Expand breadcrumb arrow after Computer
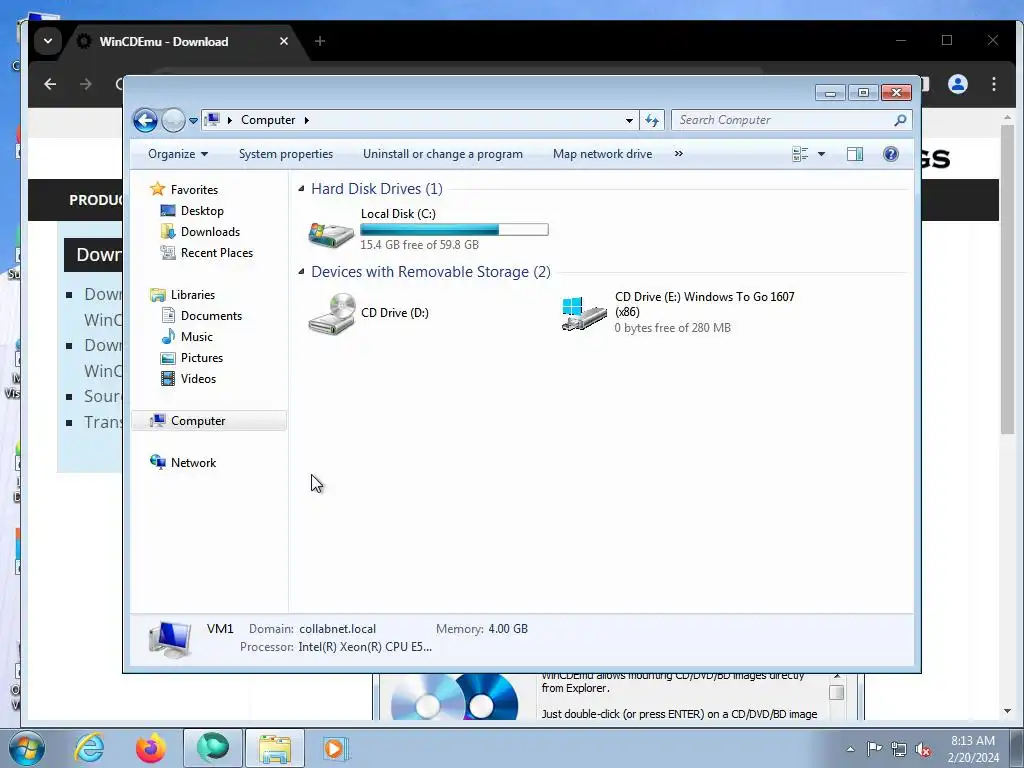 tap(306, 120)
